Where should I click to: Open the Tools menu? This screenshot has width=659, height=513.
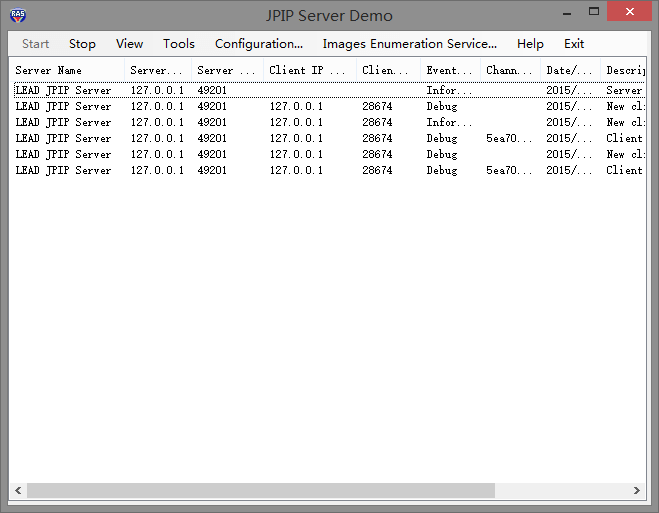click(179, 44)
